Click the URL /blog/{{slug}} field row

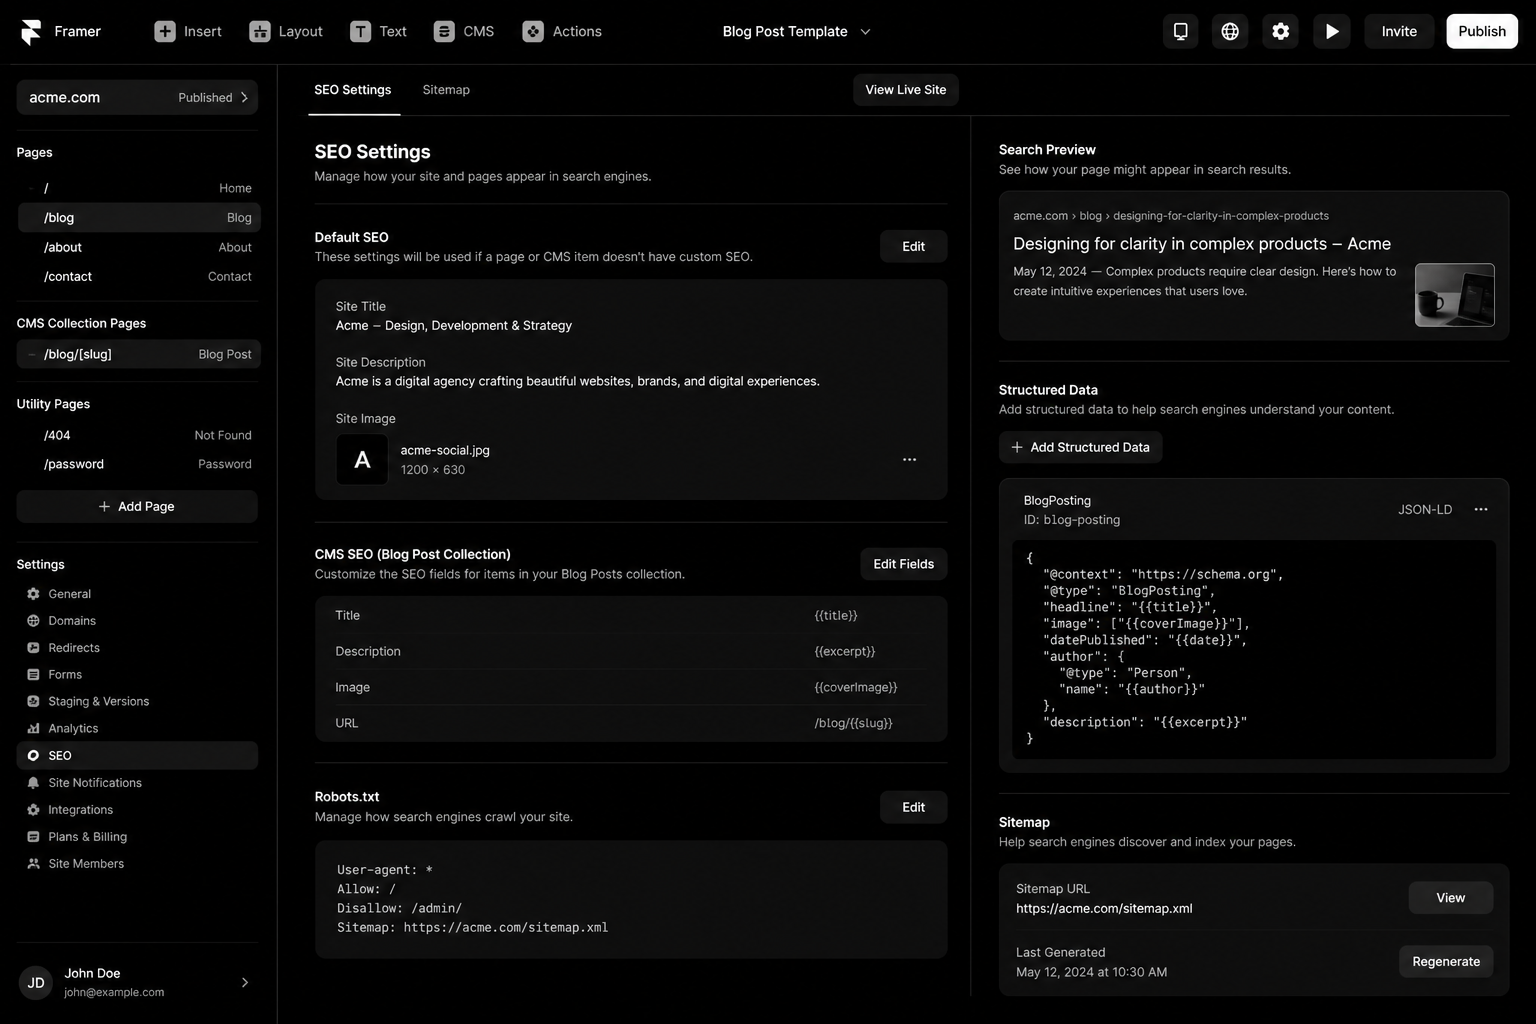click(631, 723)
